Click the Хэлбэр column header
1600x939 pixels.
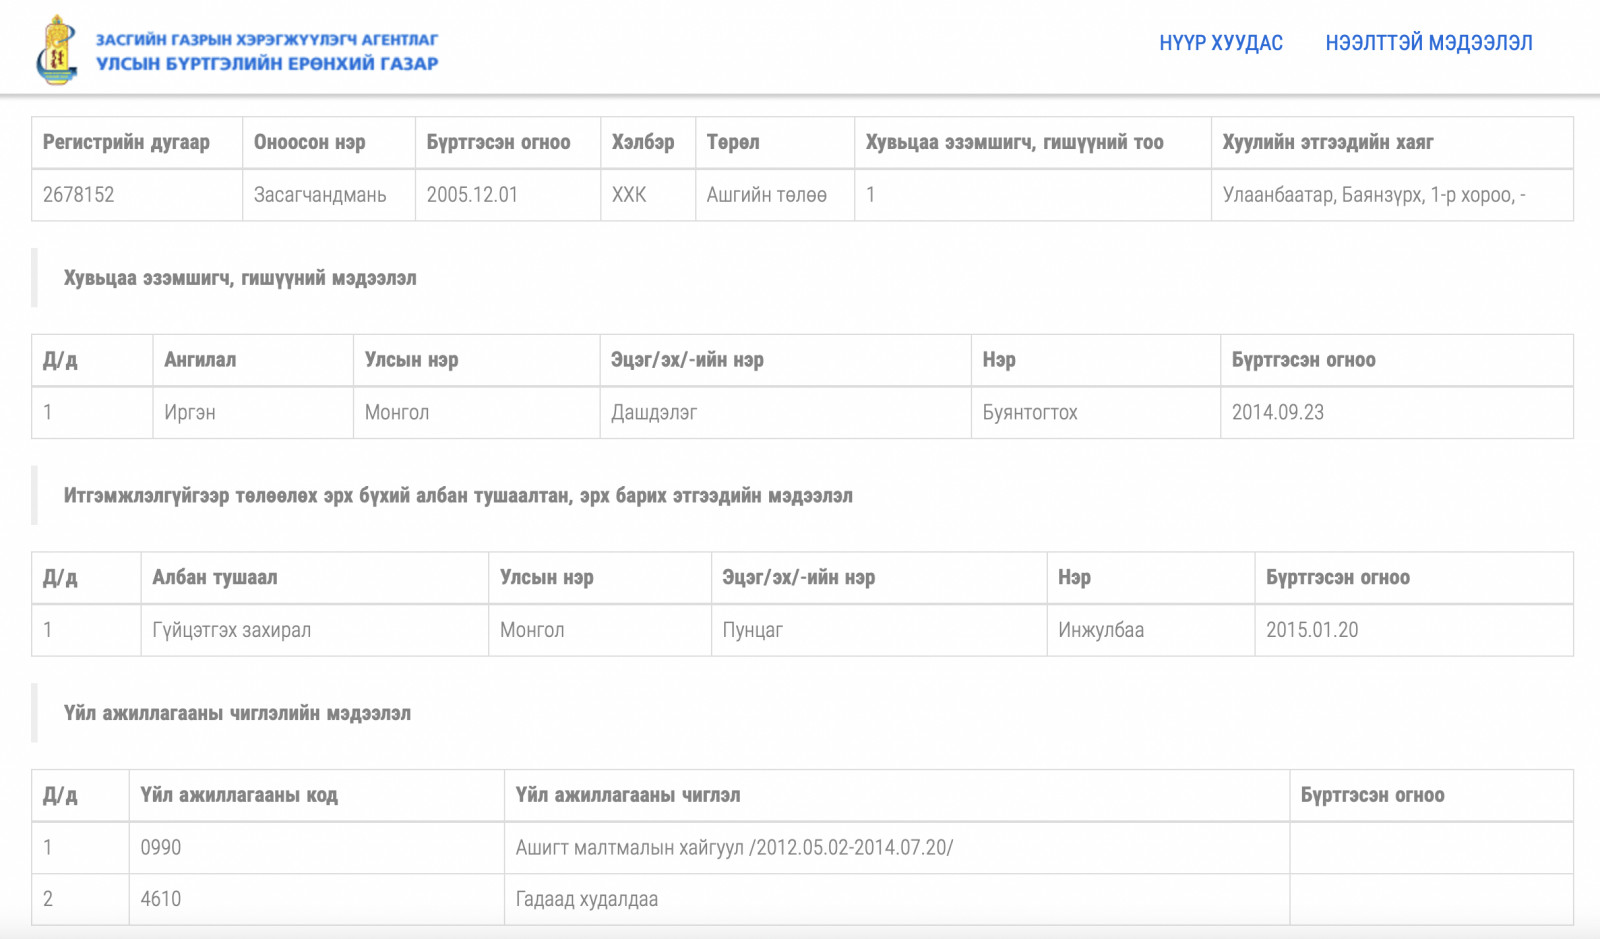pos(643,142)
